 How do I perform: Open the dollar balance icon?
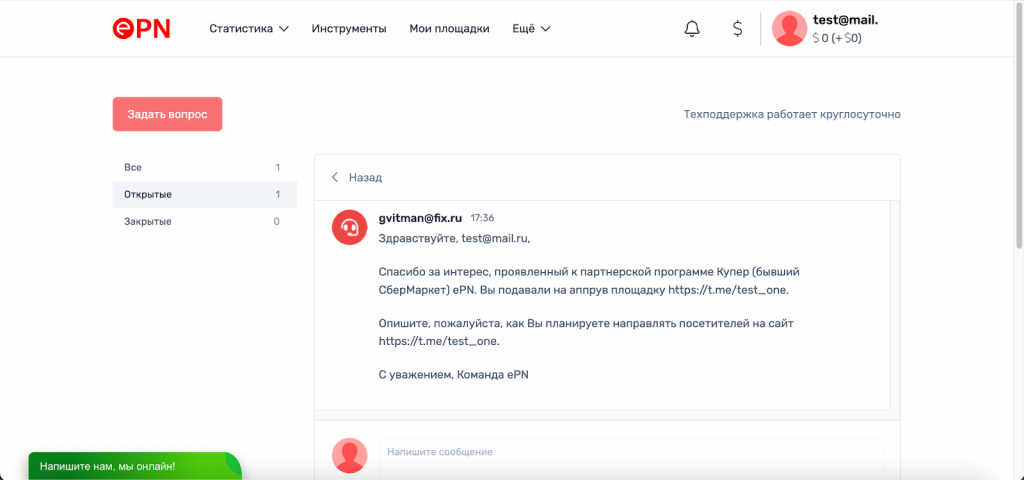pyautogui.click(x=737, y=29)
